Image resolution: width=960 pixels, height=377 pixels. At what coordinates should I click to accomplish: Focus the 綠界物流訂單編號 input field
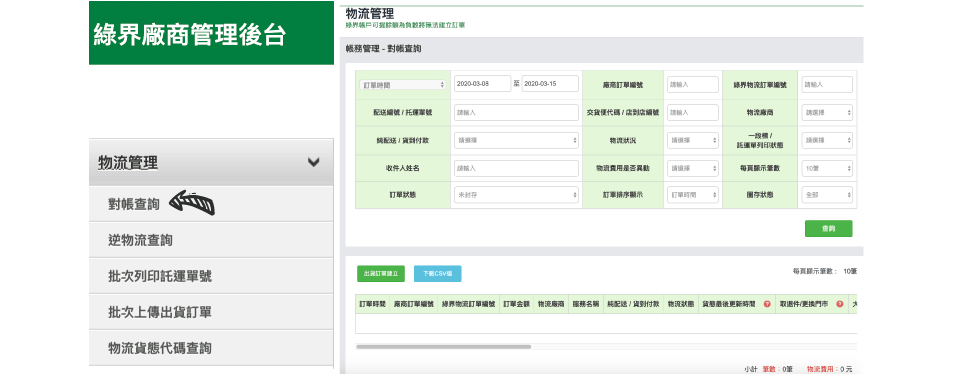[827, 84]
